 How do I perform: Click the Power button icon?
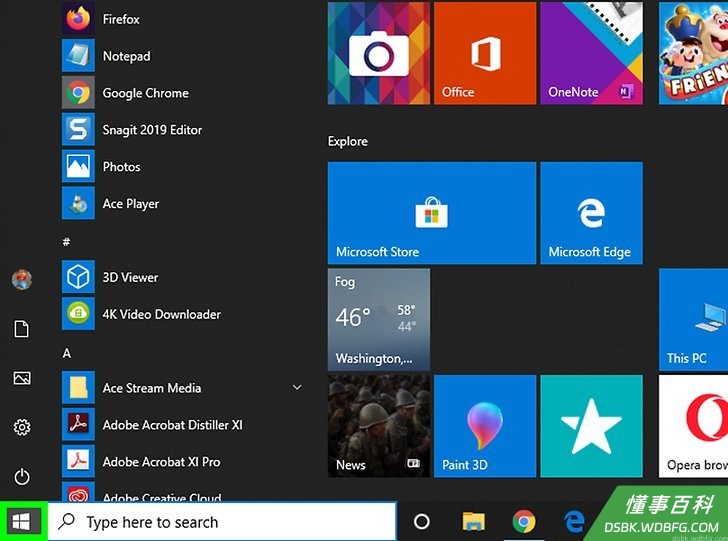point(22,477)
